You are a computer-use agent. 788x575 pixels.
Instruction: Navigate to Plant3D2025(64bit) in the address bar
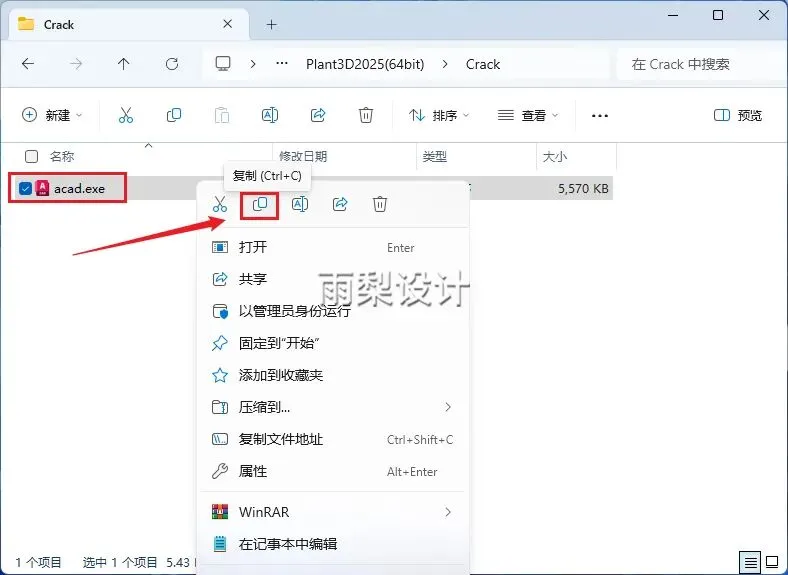(x=365, y=64)
